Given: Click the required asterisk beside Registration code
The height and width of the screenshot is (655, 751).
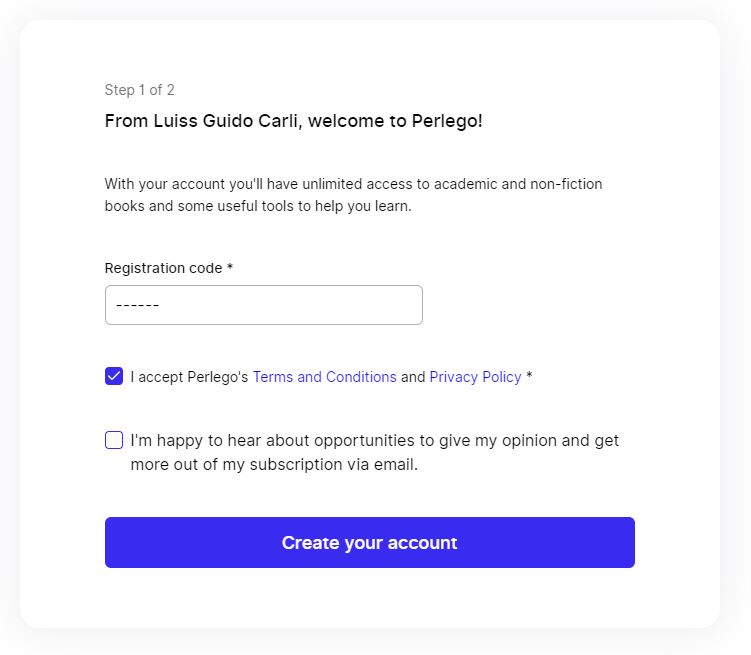Looking at the screenshot, I should click(x=230, y=268).
